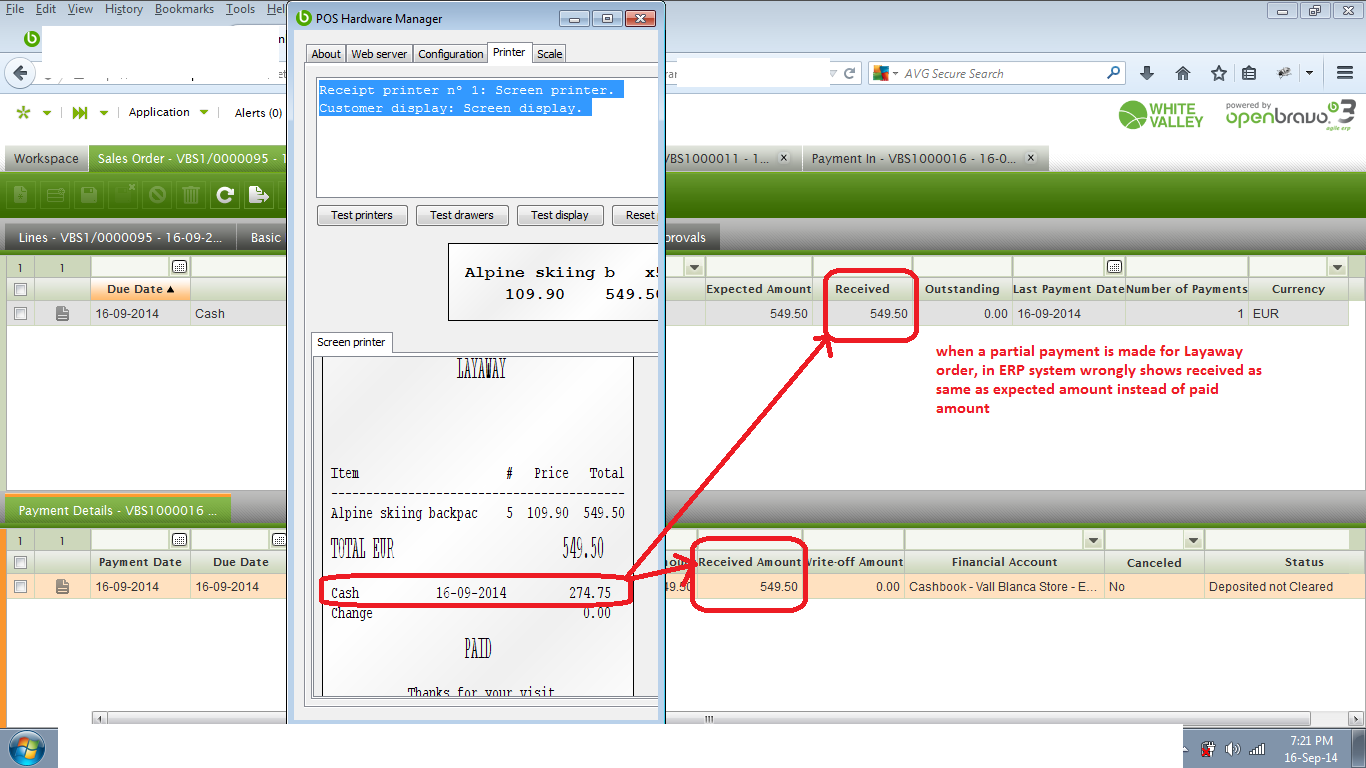The image size is (1366, 768).
Task: Click the browser Back arrow button
Action: click(x=21, y=73)
